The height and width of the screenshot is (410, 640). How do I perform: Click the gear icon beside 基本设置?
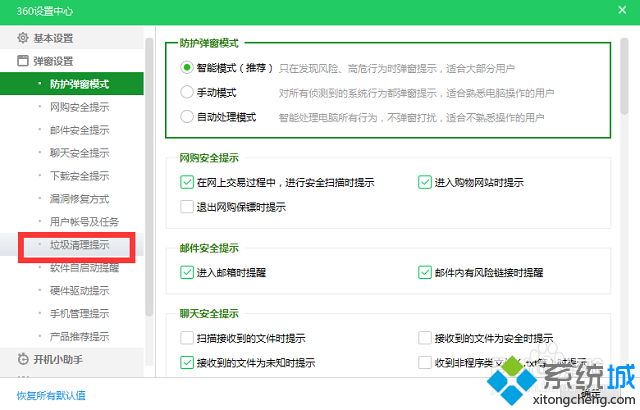[23, 38]
